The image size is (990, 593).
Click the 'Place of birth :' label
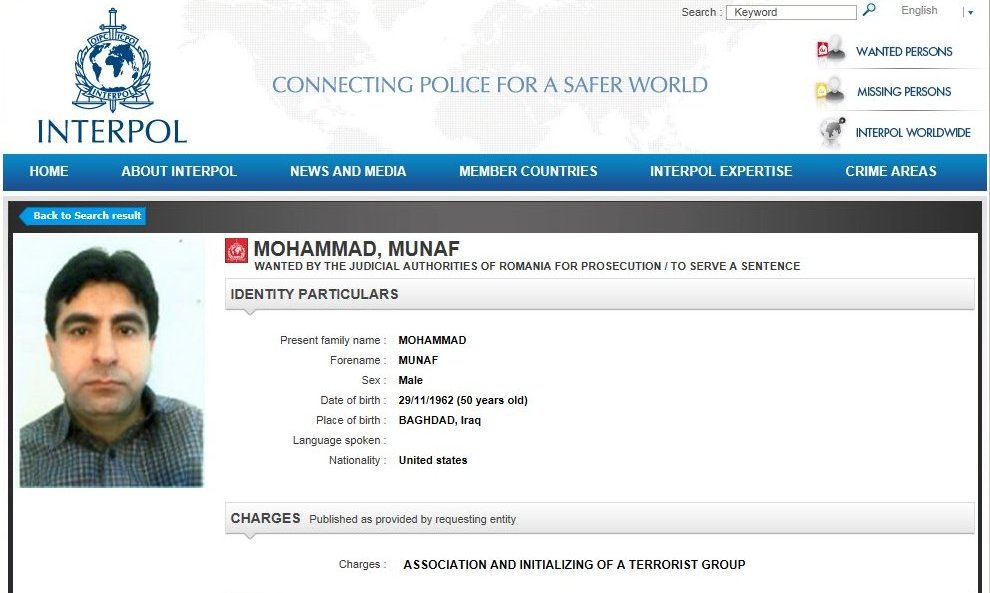pos(351,421)
